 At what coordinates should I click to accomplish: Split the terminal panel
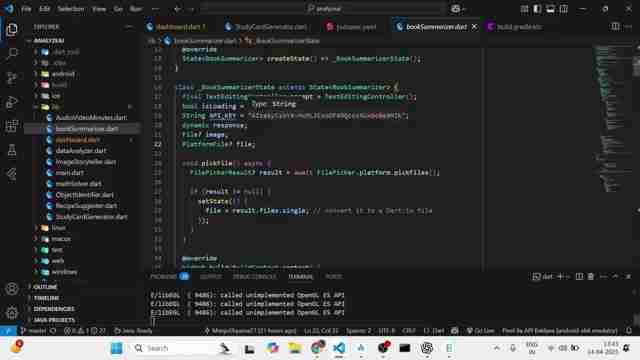[579, 276]
